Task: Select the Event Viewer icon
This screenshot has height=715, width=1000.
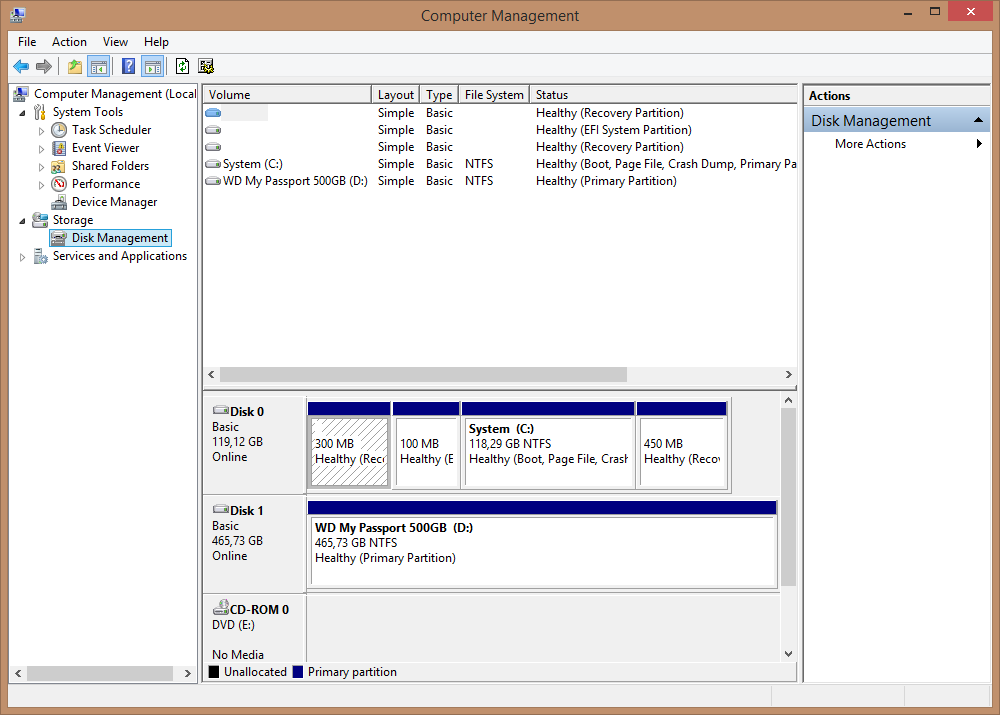Action: (59, 148)
